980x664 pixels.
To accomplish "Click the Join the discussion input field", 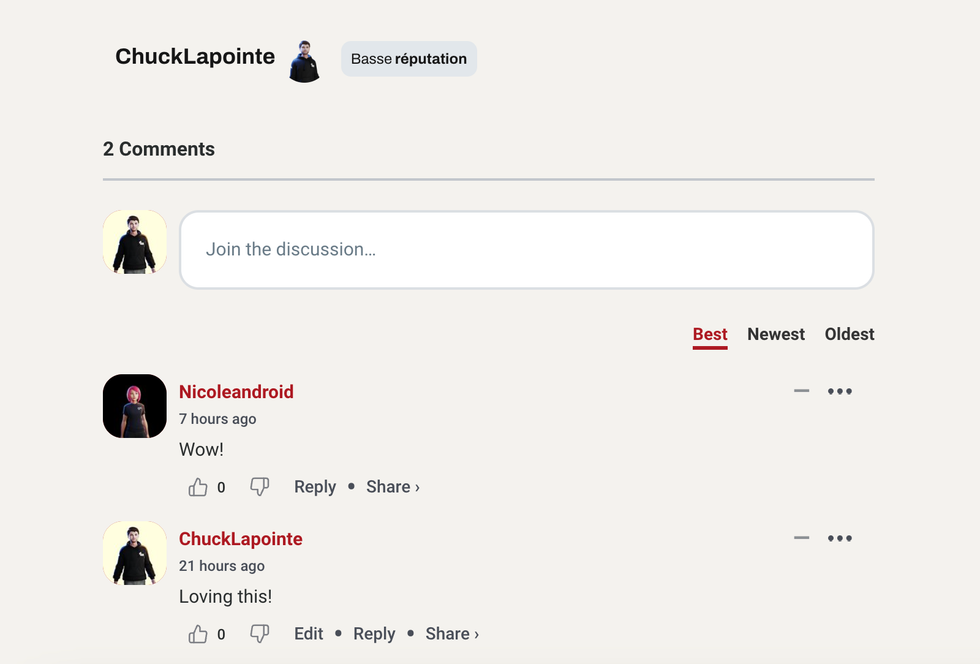I will (x=526, y=249).
